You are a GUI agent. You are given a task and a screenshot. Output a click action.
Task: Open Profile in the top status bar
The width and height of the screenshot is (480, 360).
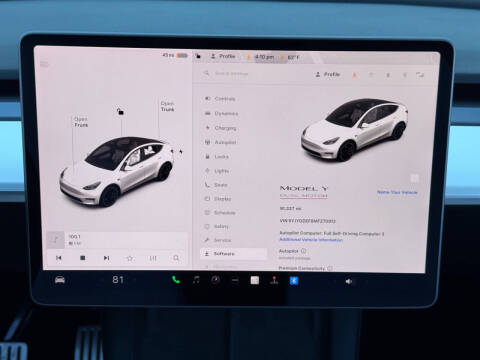pyautogui.click(x=223, y=56)
